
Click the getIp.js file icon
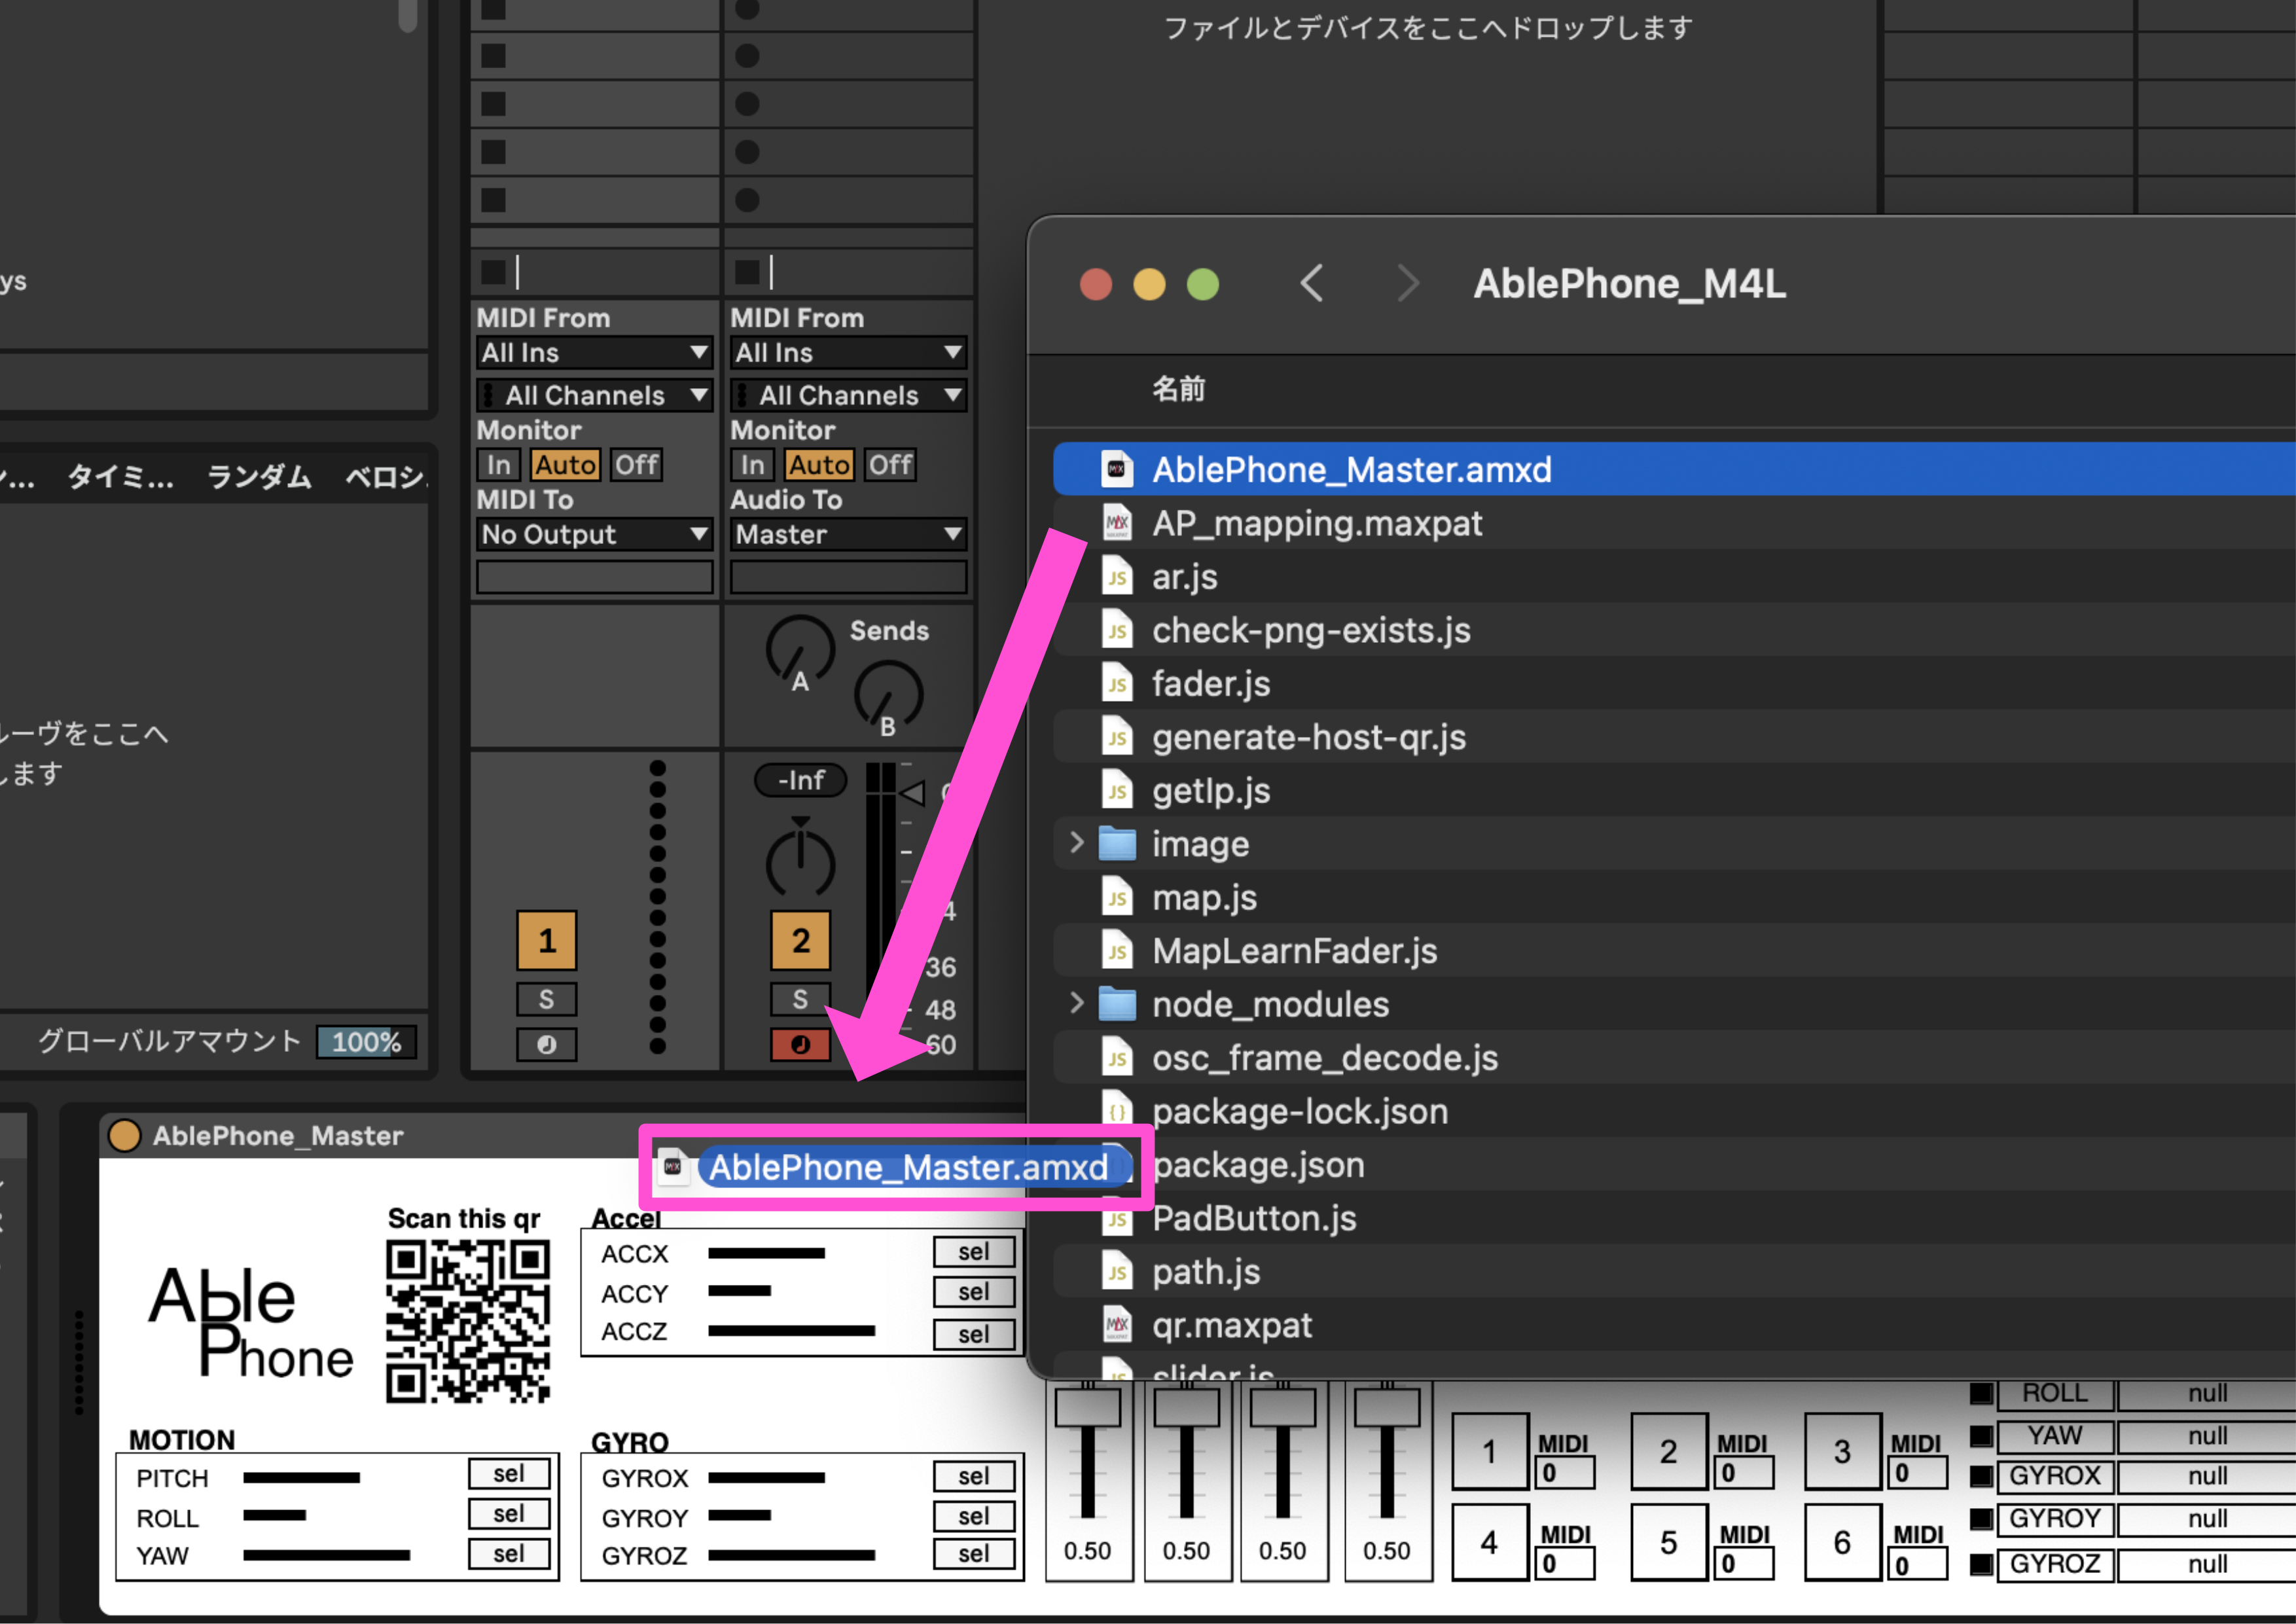(x=1117, y=791)
